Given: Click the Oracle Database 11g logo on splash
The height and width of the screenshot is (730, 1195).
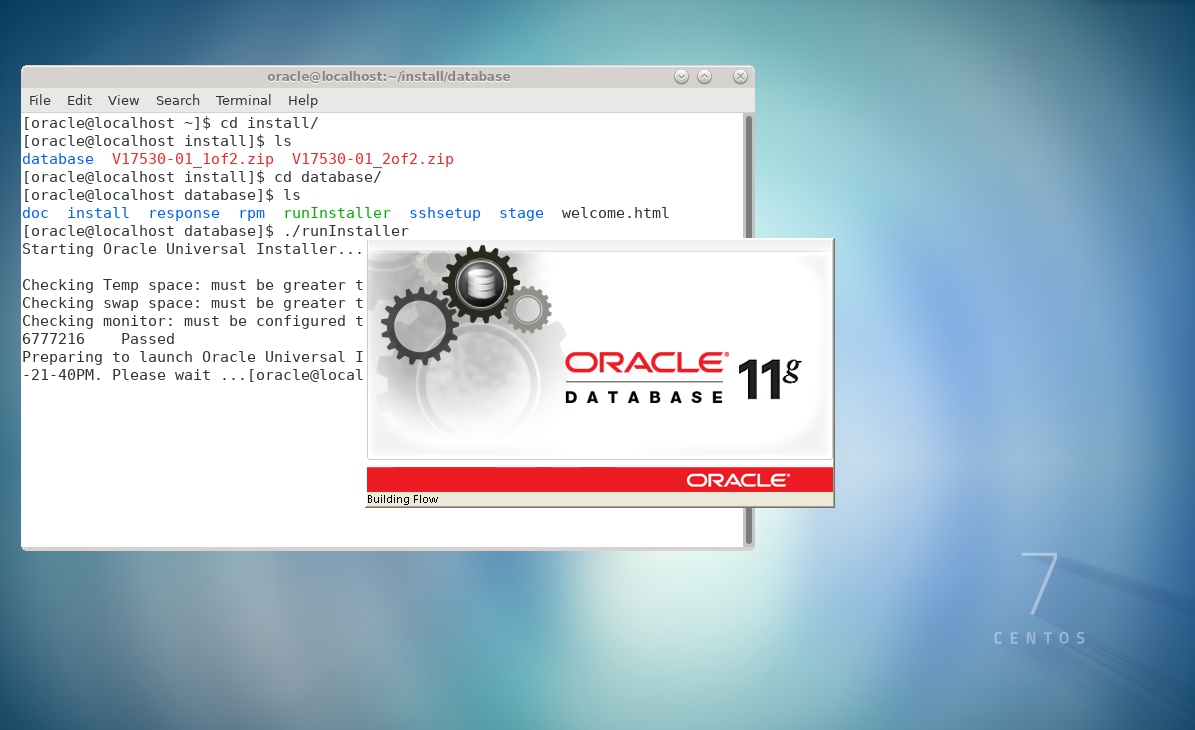Looking at the screenshot, I should 683,377.
